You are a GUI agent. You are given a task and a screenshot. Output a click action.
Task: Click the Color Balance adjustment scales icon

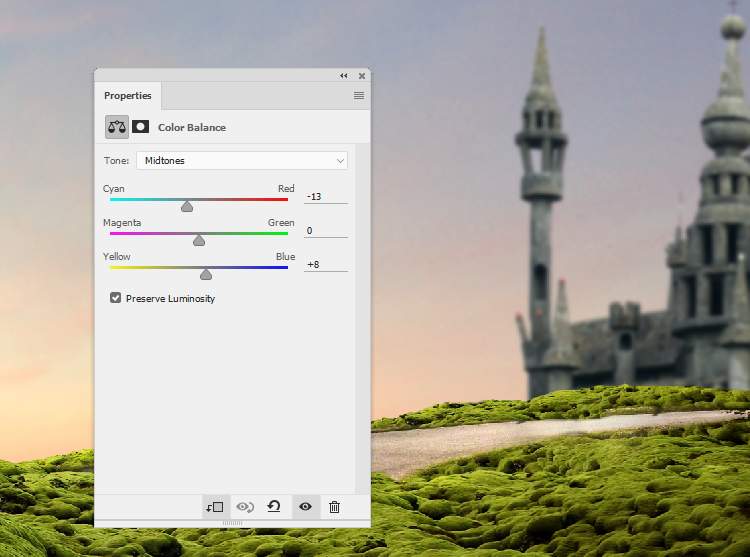pos(117,127)
